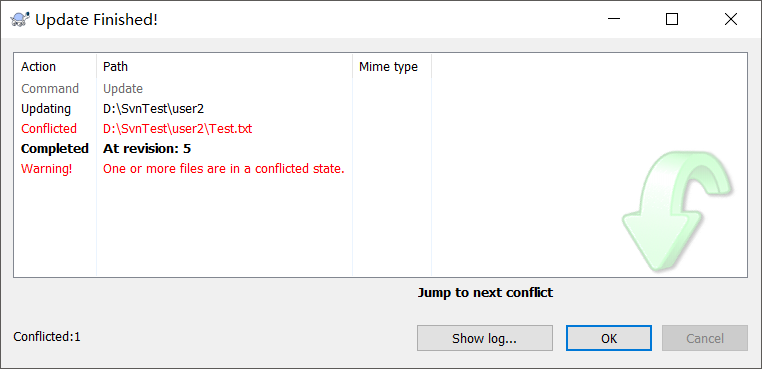The image size is (762, 369).
Task: Minimize the Update Finished window
Action: [613, 19]
